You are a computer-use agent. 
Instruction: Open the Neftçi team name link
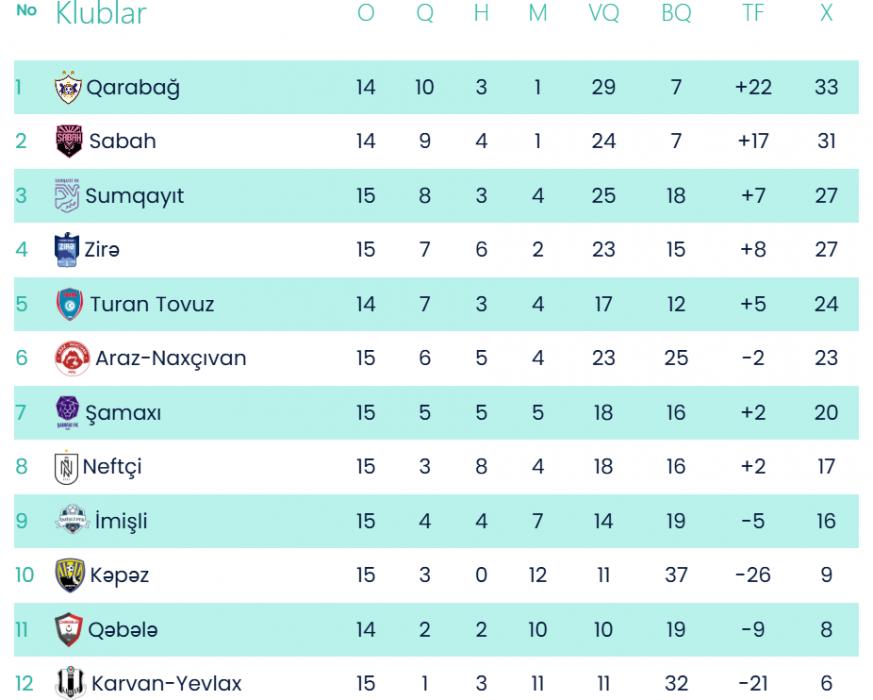click(x=112, y=467)
